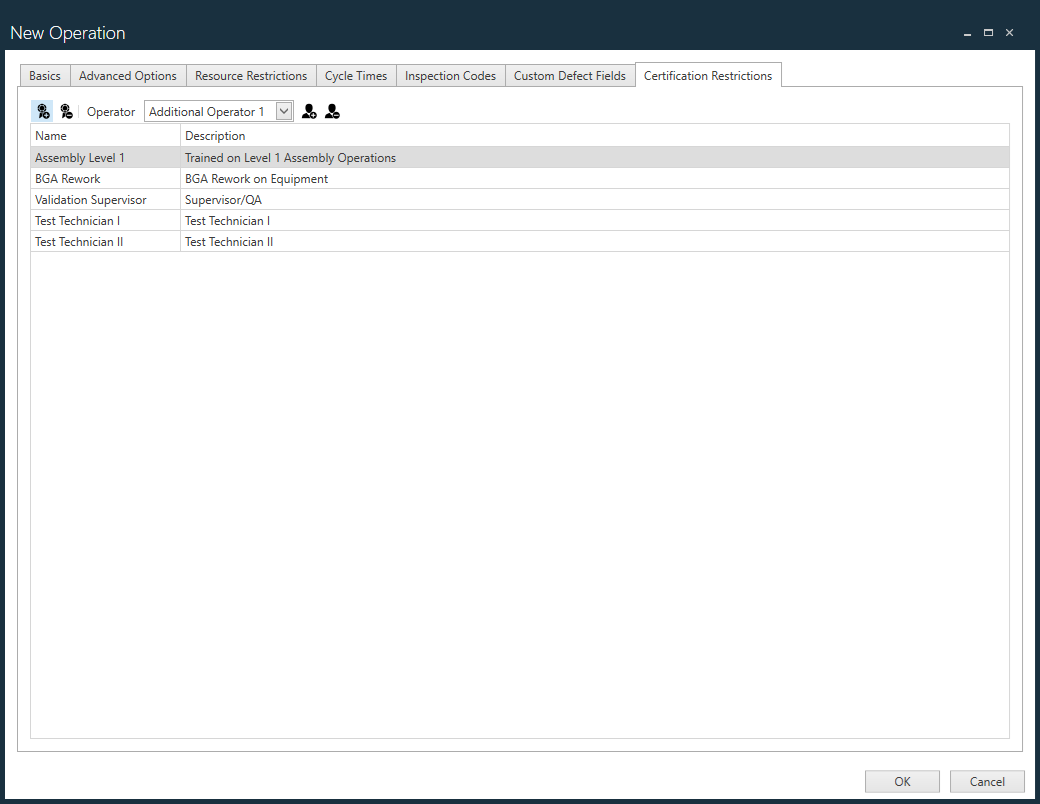Open the Advanced Options tab
The image size is (1040, 804).
tap(127, 75)
